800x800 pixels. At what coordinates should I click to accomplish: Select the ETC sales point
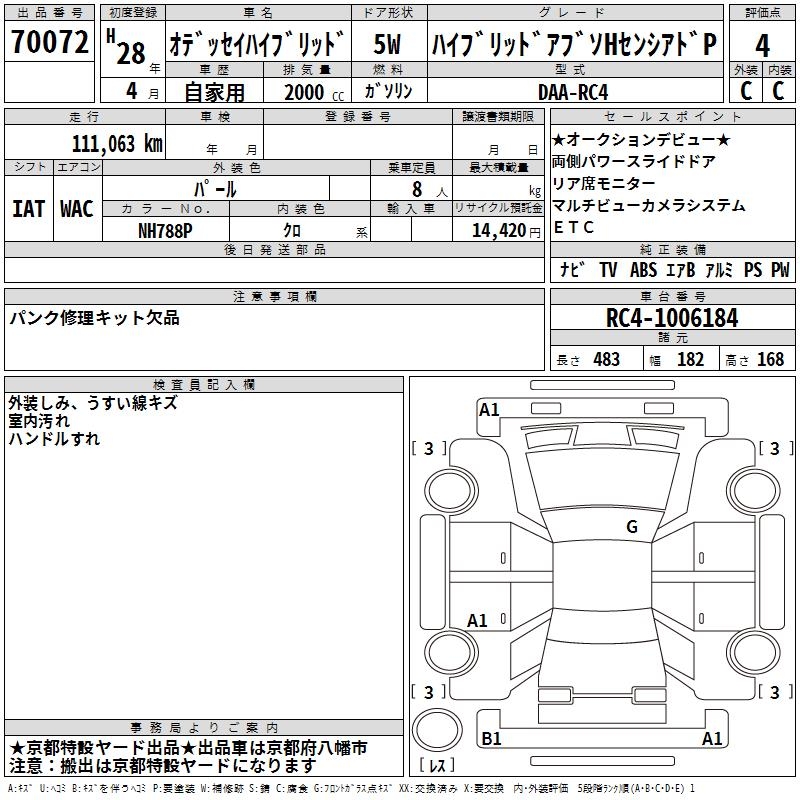[x=573, y=227]
